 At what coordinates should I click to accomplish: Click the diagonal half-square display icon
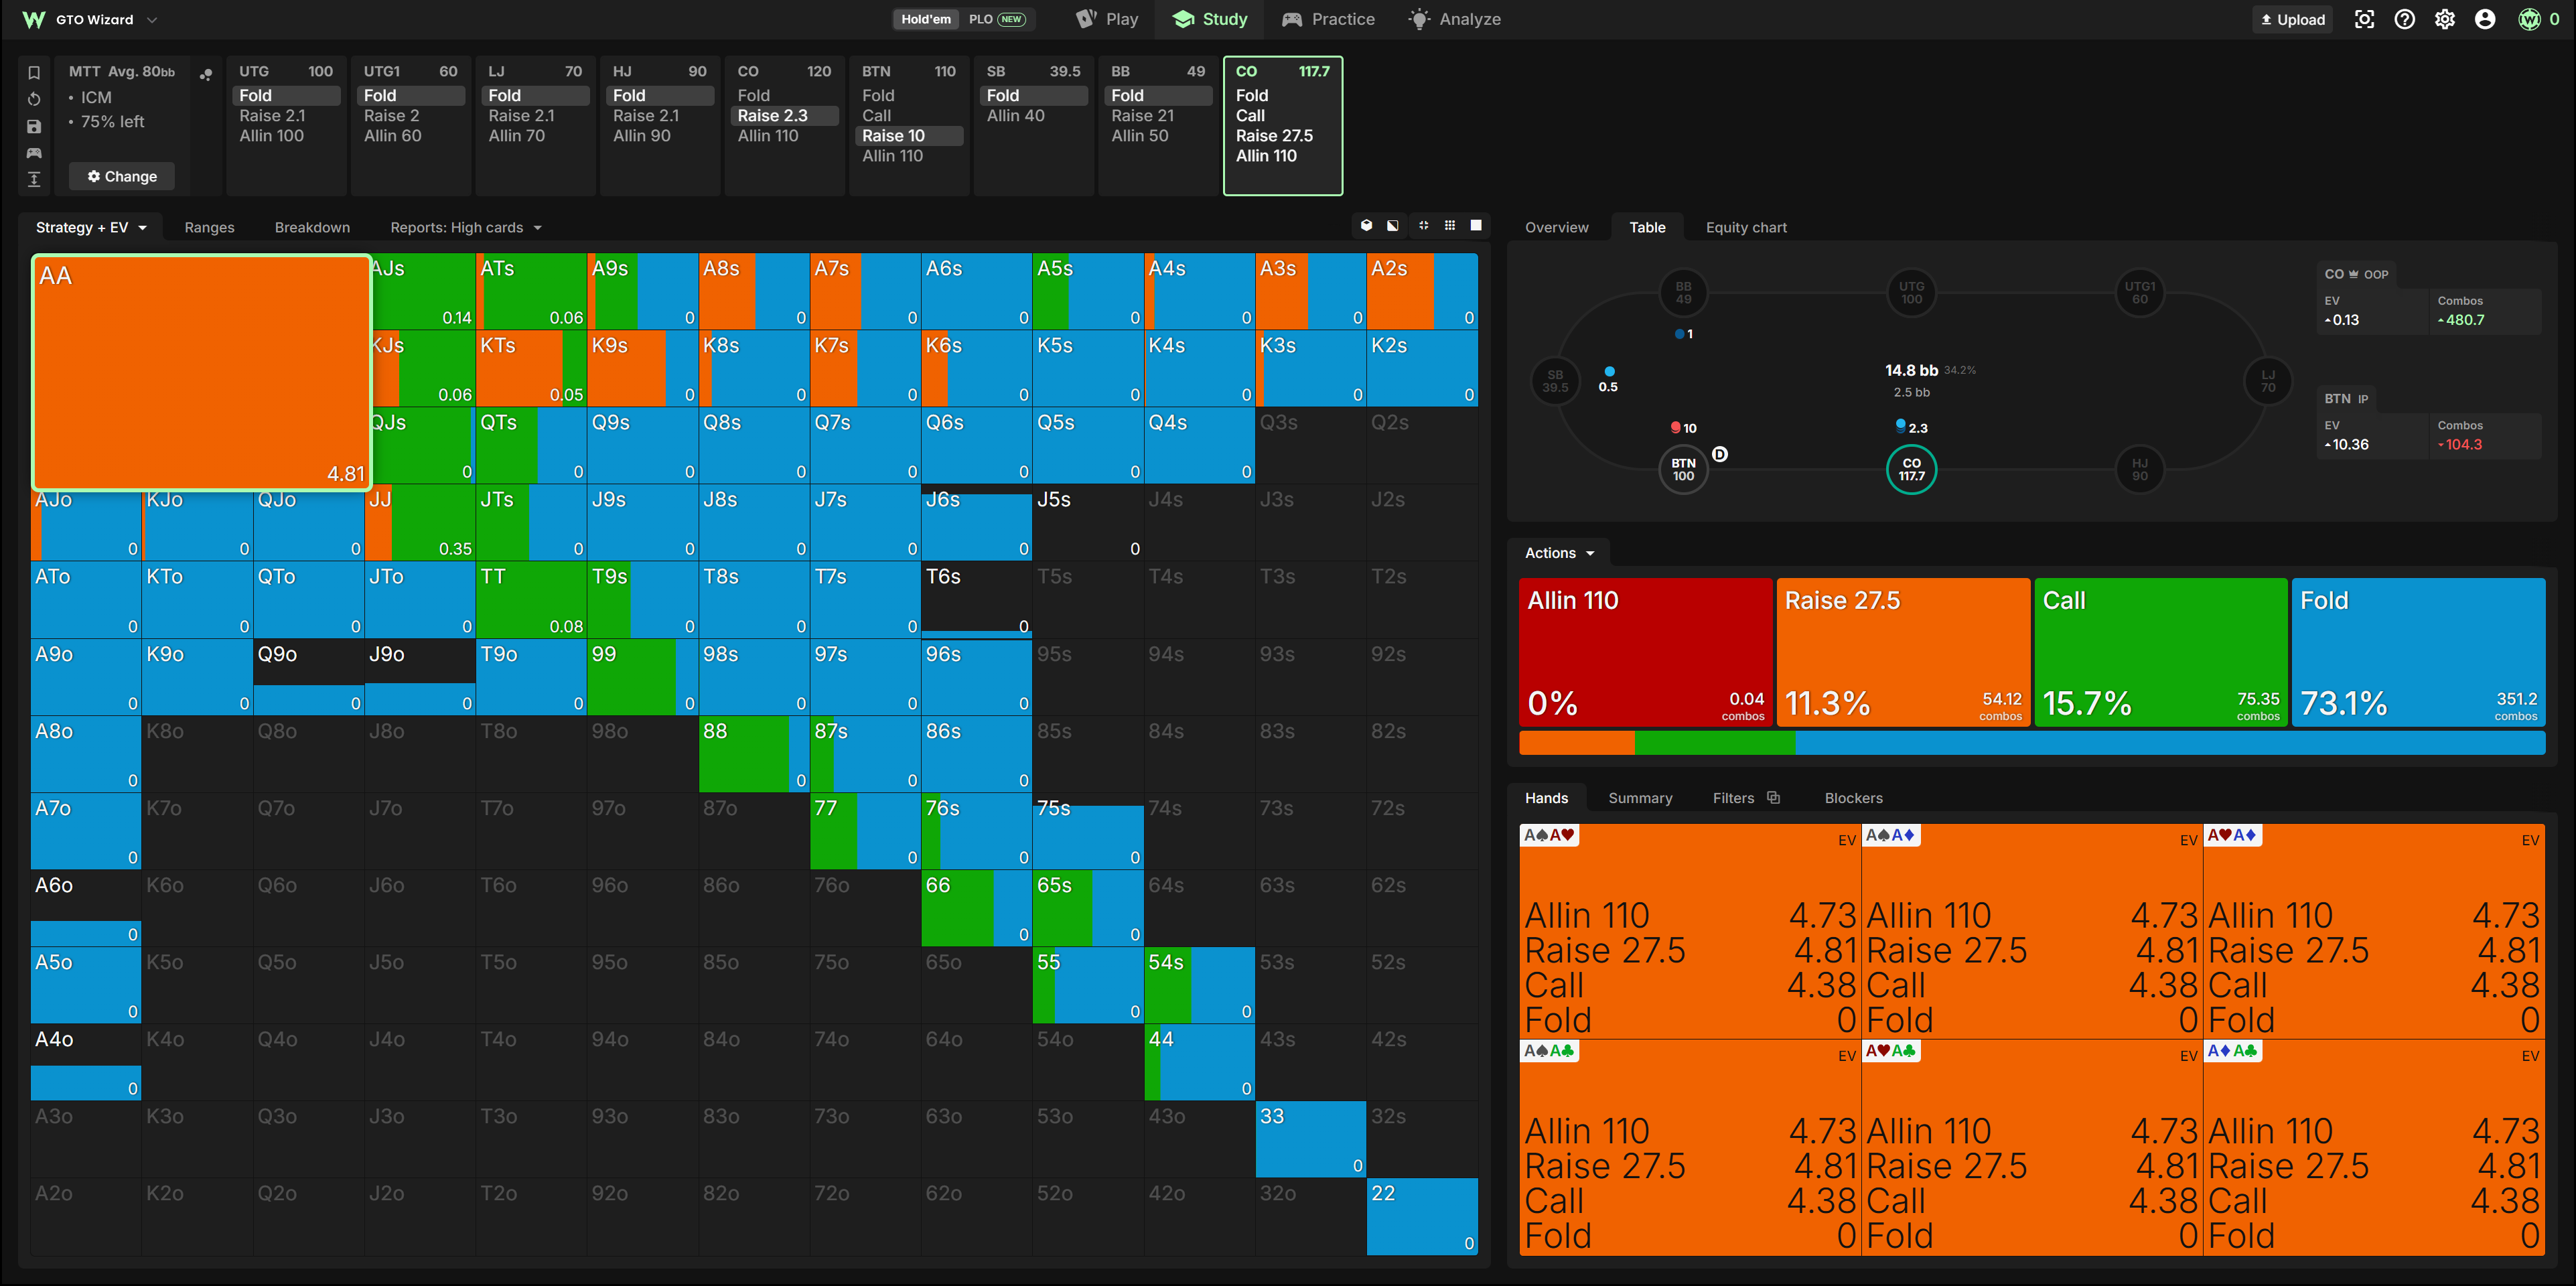1393,226
